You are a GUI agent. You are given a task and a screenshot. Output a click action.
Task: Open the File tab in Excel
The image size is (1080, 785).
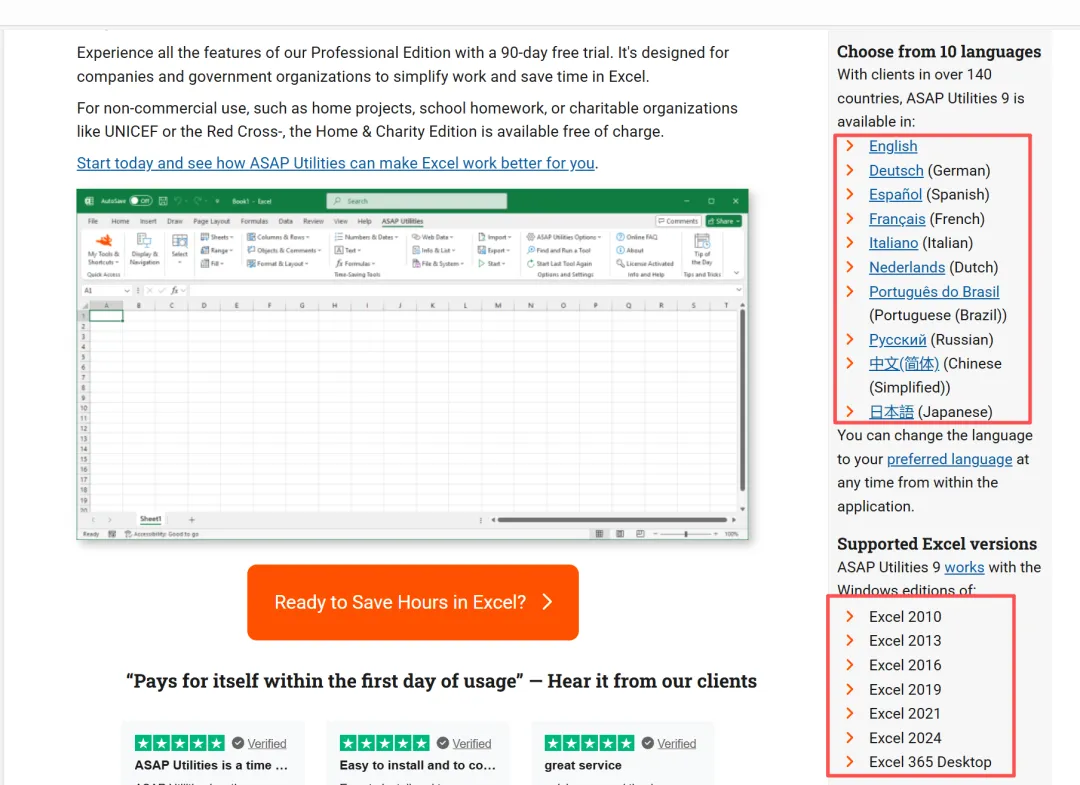93,221
